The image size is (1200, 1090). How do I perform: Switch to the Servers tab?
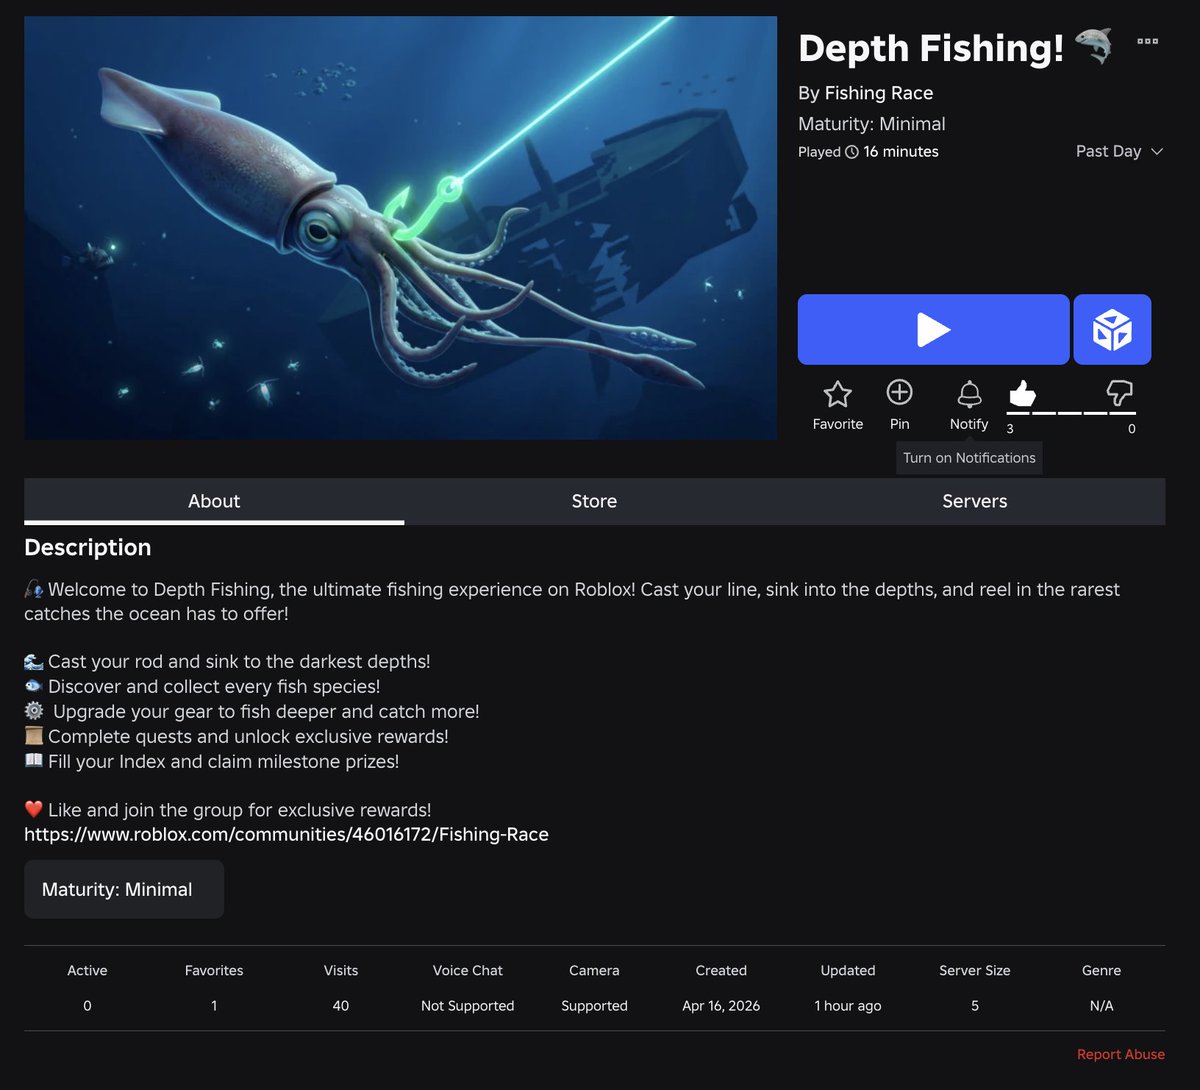point(975,501)
